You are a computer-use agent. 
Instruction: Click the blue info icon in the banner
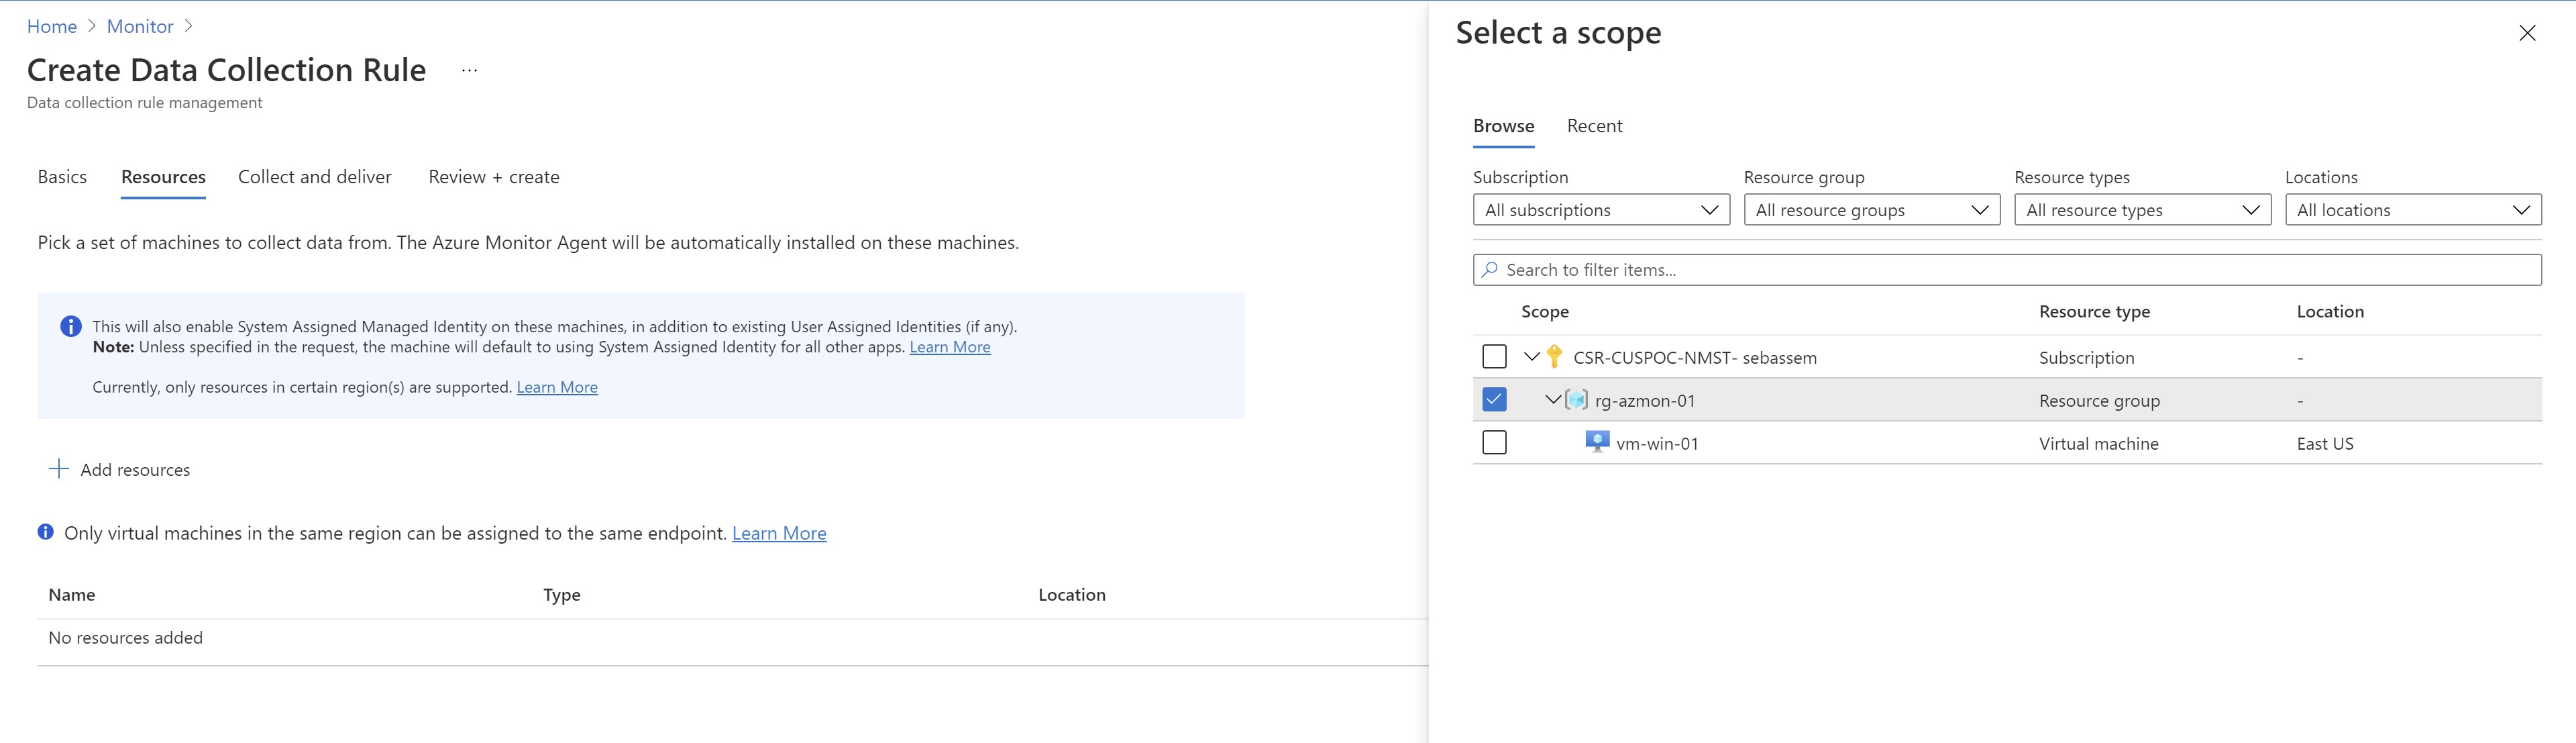(70, 326)
